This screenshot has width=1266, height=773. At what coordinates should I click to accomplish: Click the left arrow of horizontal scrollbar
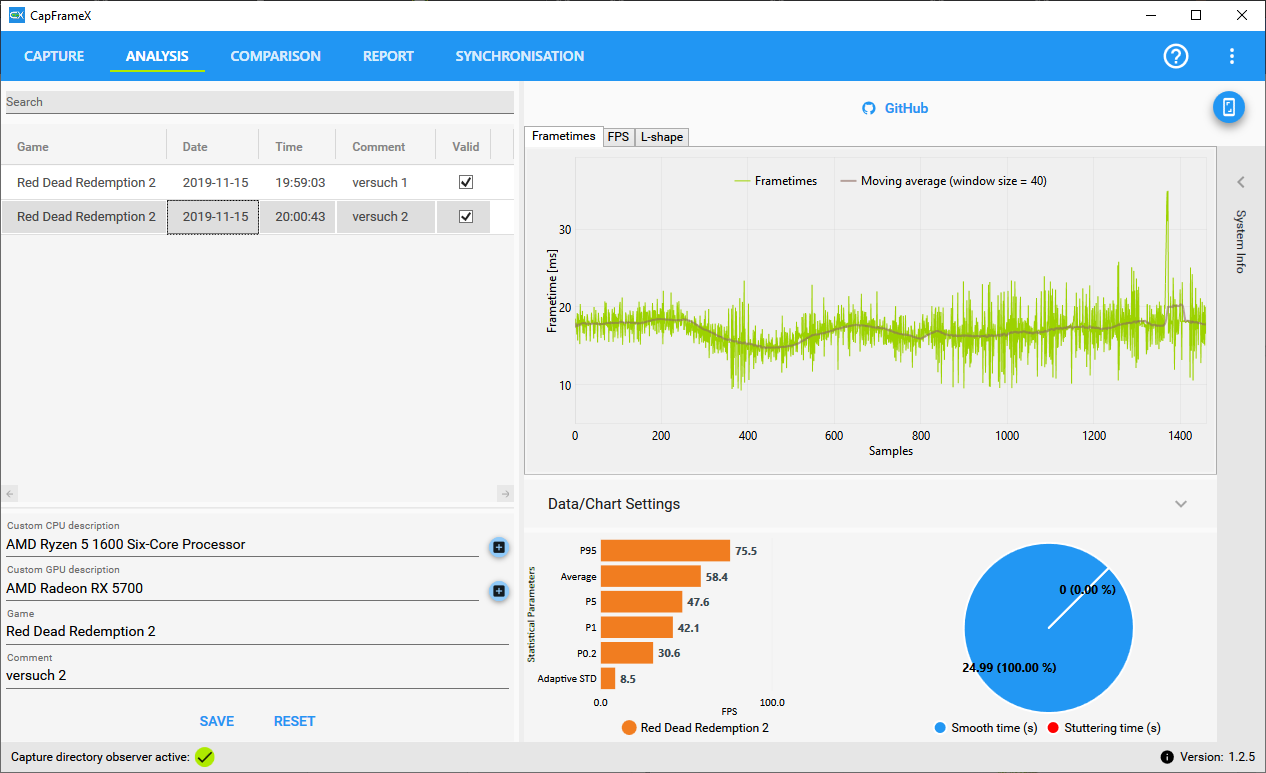tap(10, 494)
